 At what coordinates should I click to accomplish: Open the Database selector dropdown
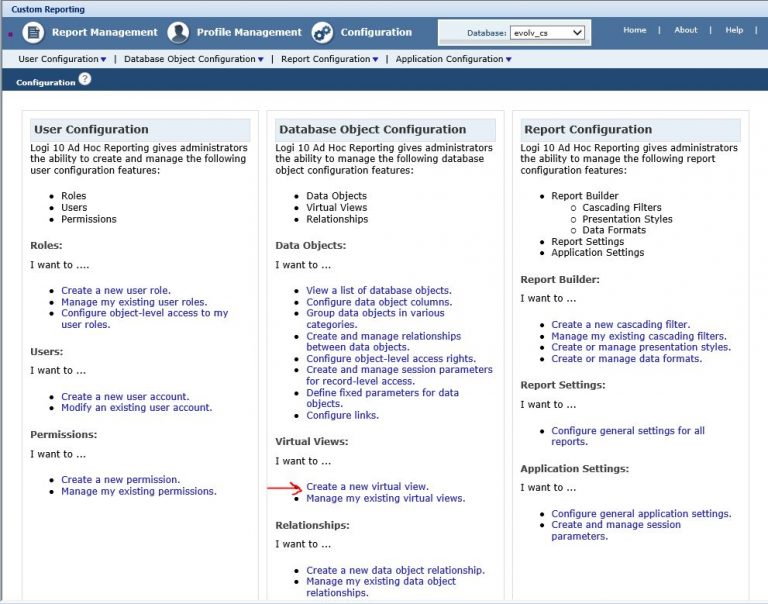click(x=547, y=33)
